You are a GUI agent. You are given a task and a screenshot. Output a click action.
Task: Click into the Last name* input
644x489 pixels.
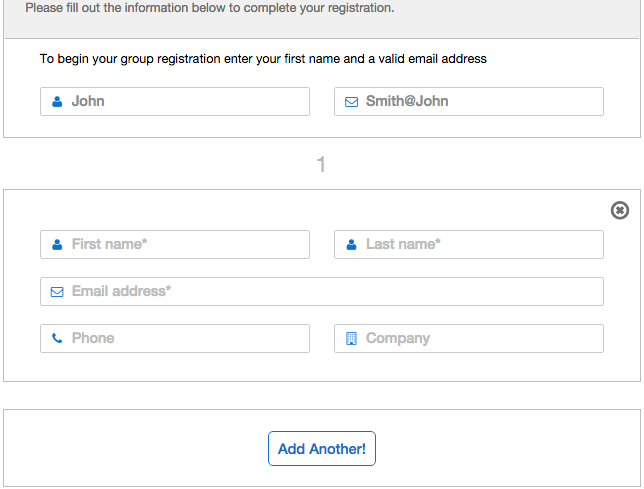click(480, 244)
